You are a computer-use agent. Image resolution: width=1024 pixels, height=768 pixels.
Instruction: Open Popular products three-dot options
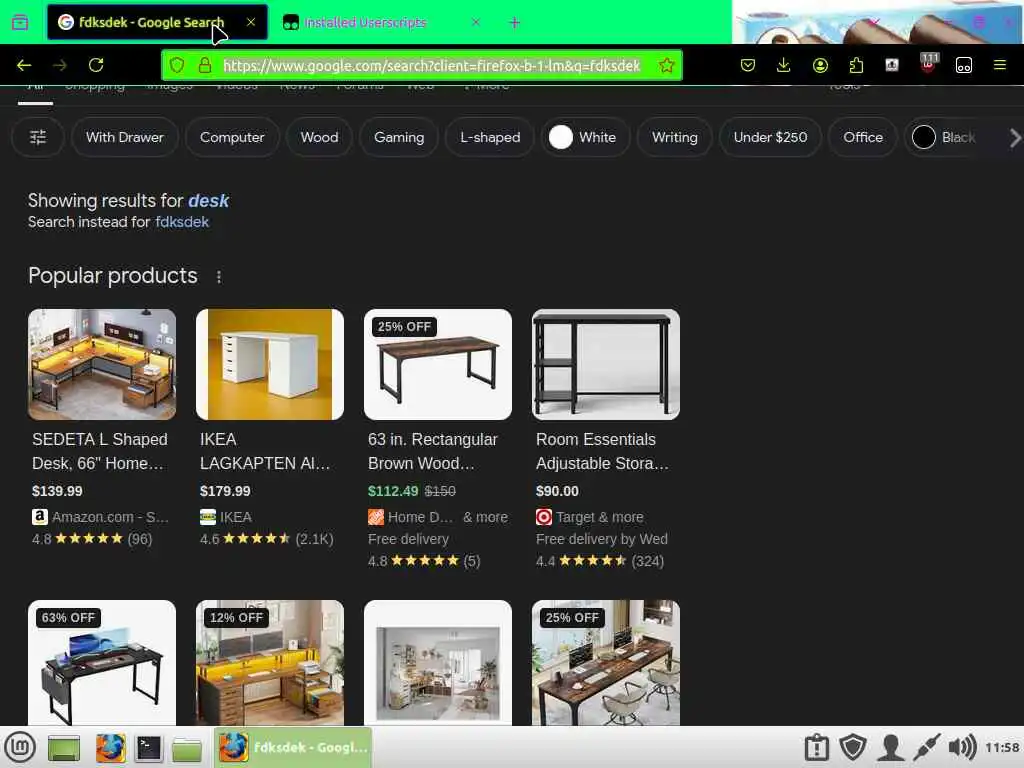point(219,277)
